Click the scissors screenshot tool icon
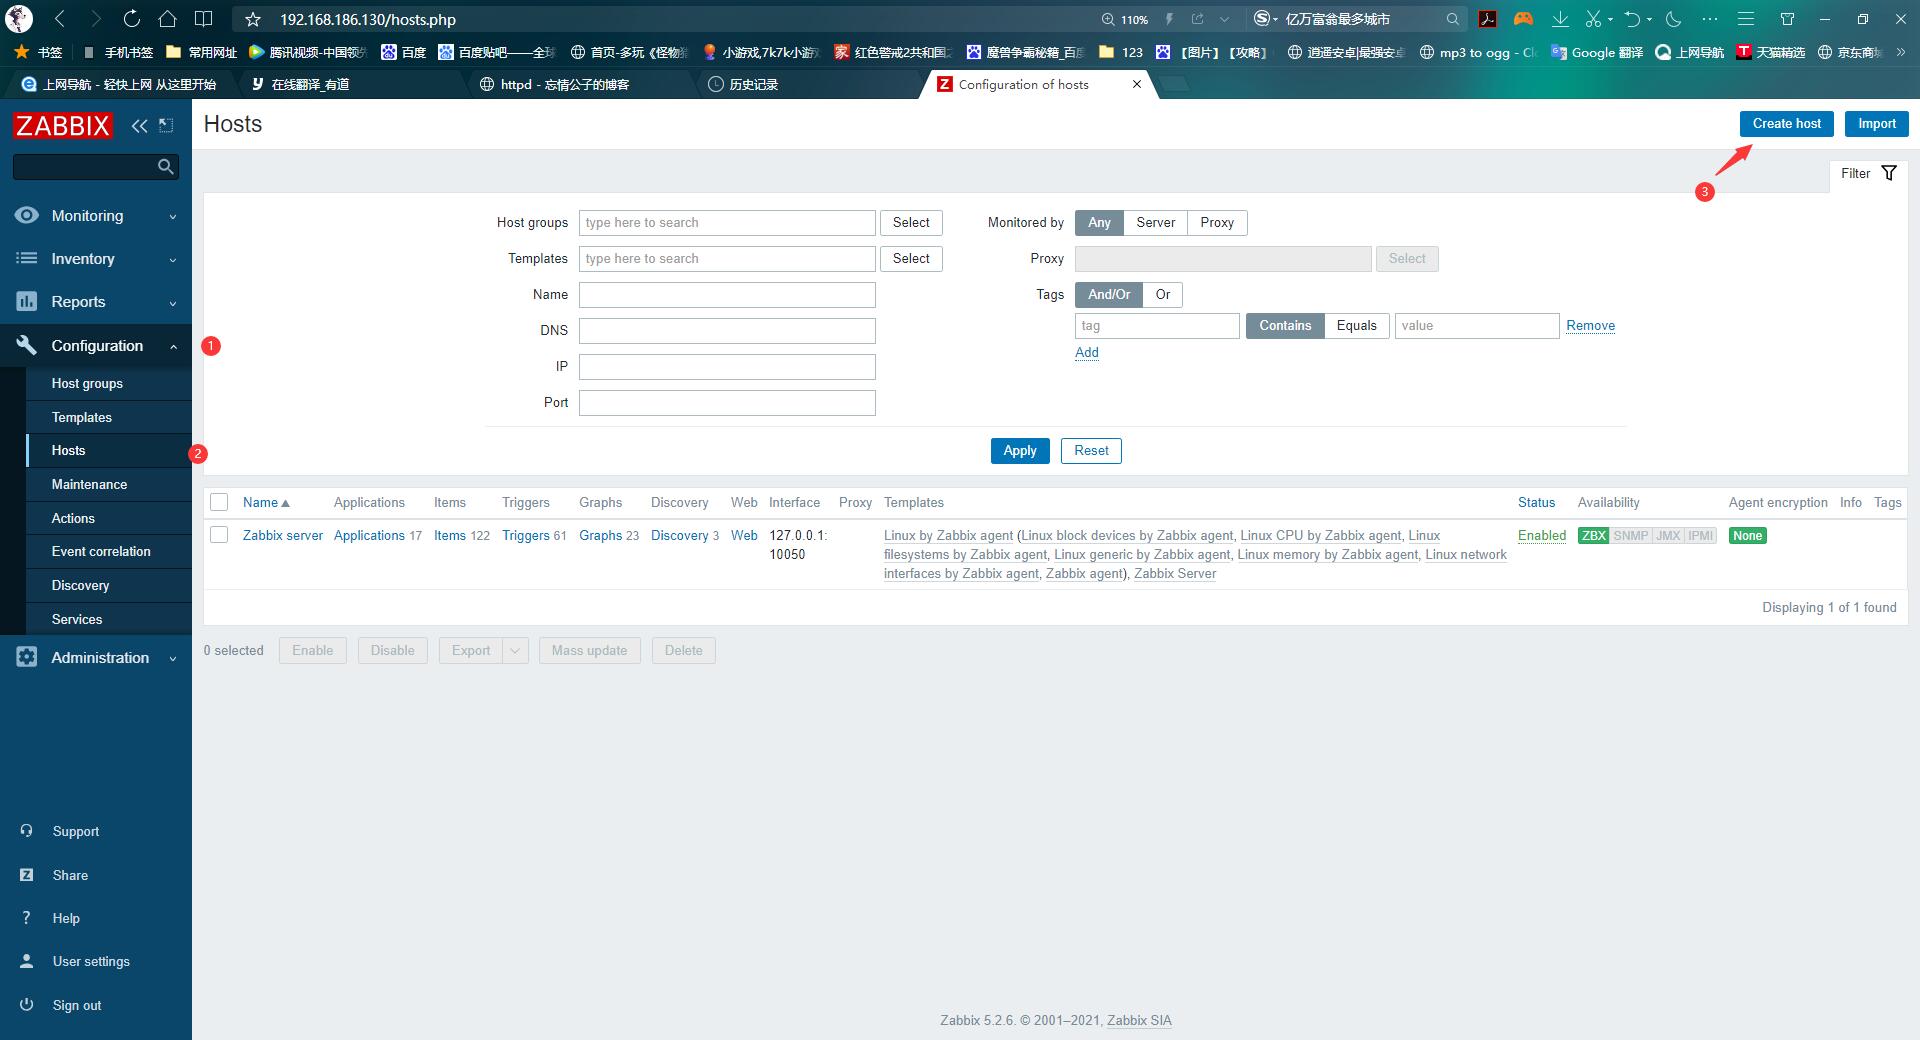The image size is (1920, 1040). pos(1593,19)
